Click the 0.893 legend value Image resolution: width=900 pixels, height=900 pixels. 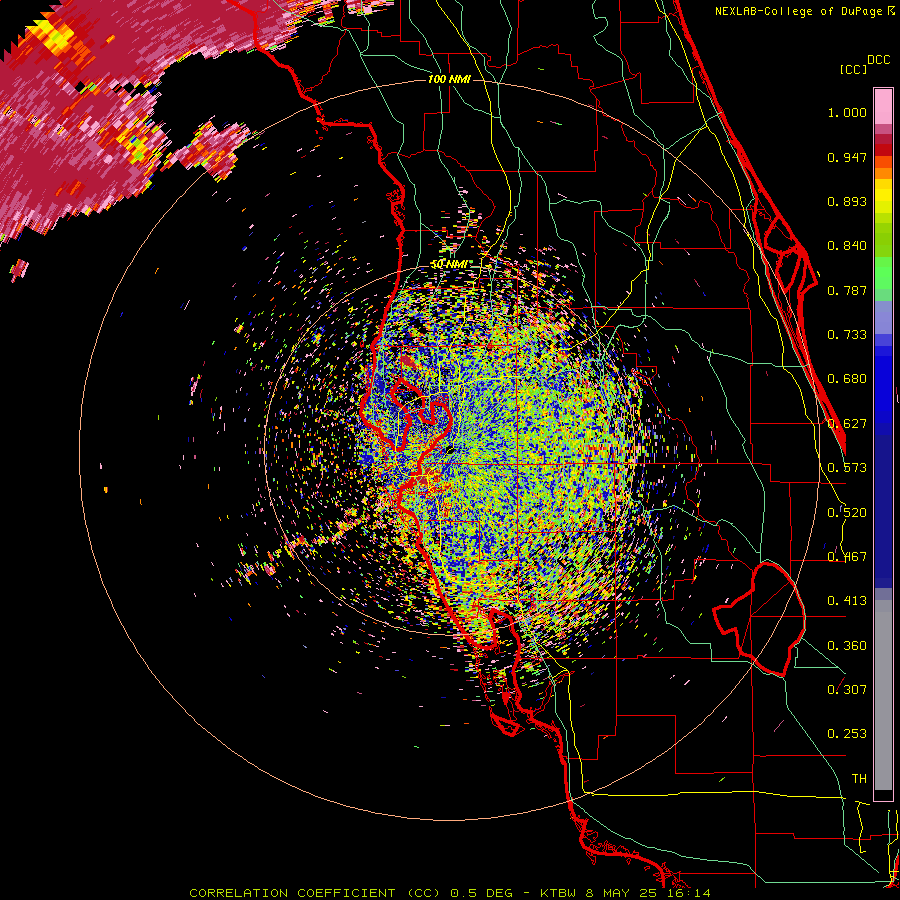[847, 201]
